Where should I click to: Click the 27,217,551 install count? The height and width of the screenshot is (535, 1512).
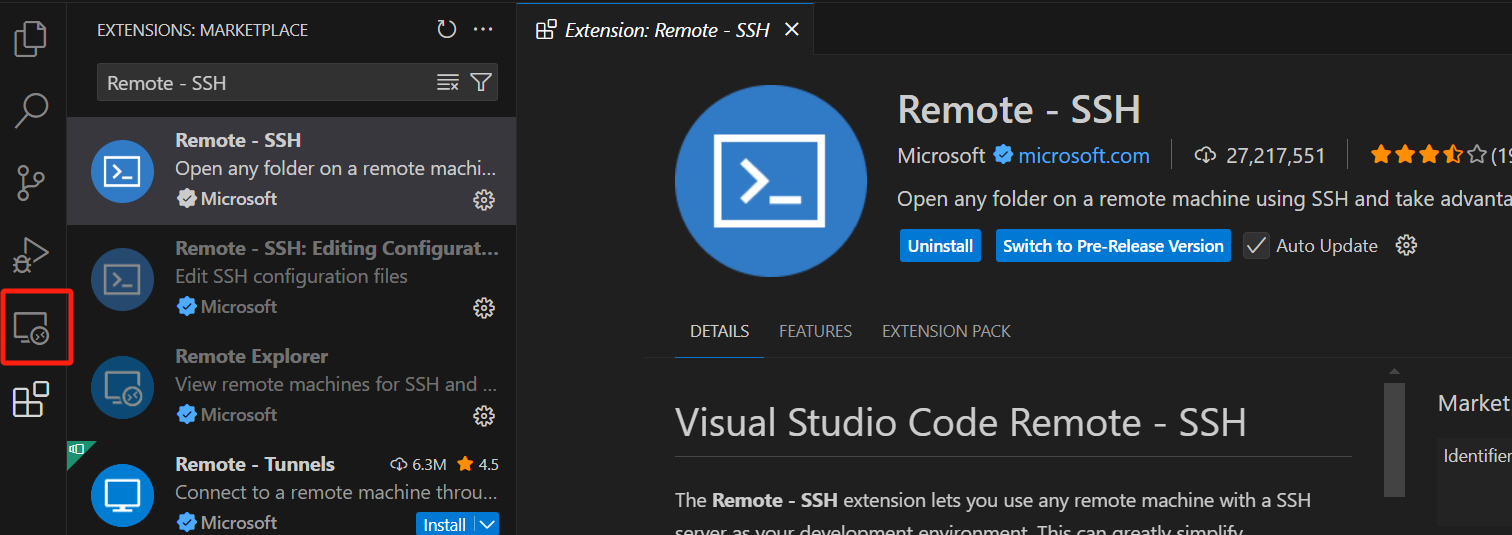pyautogui.click(x=1260, y=156)
